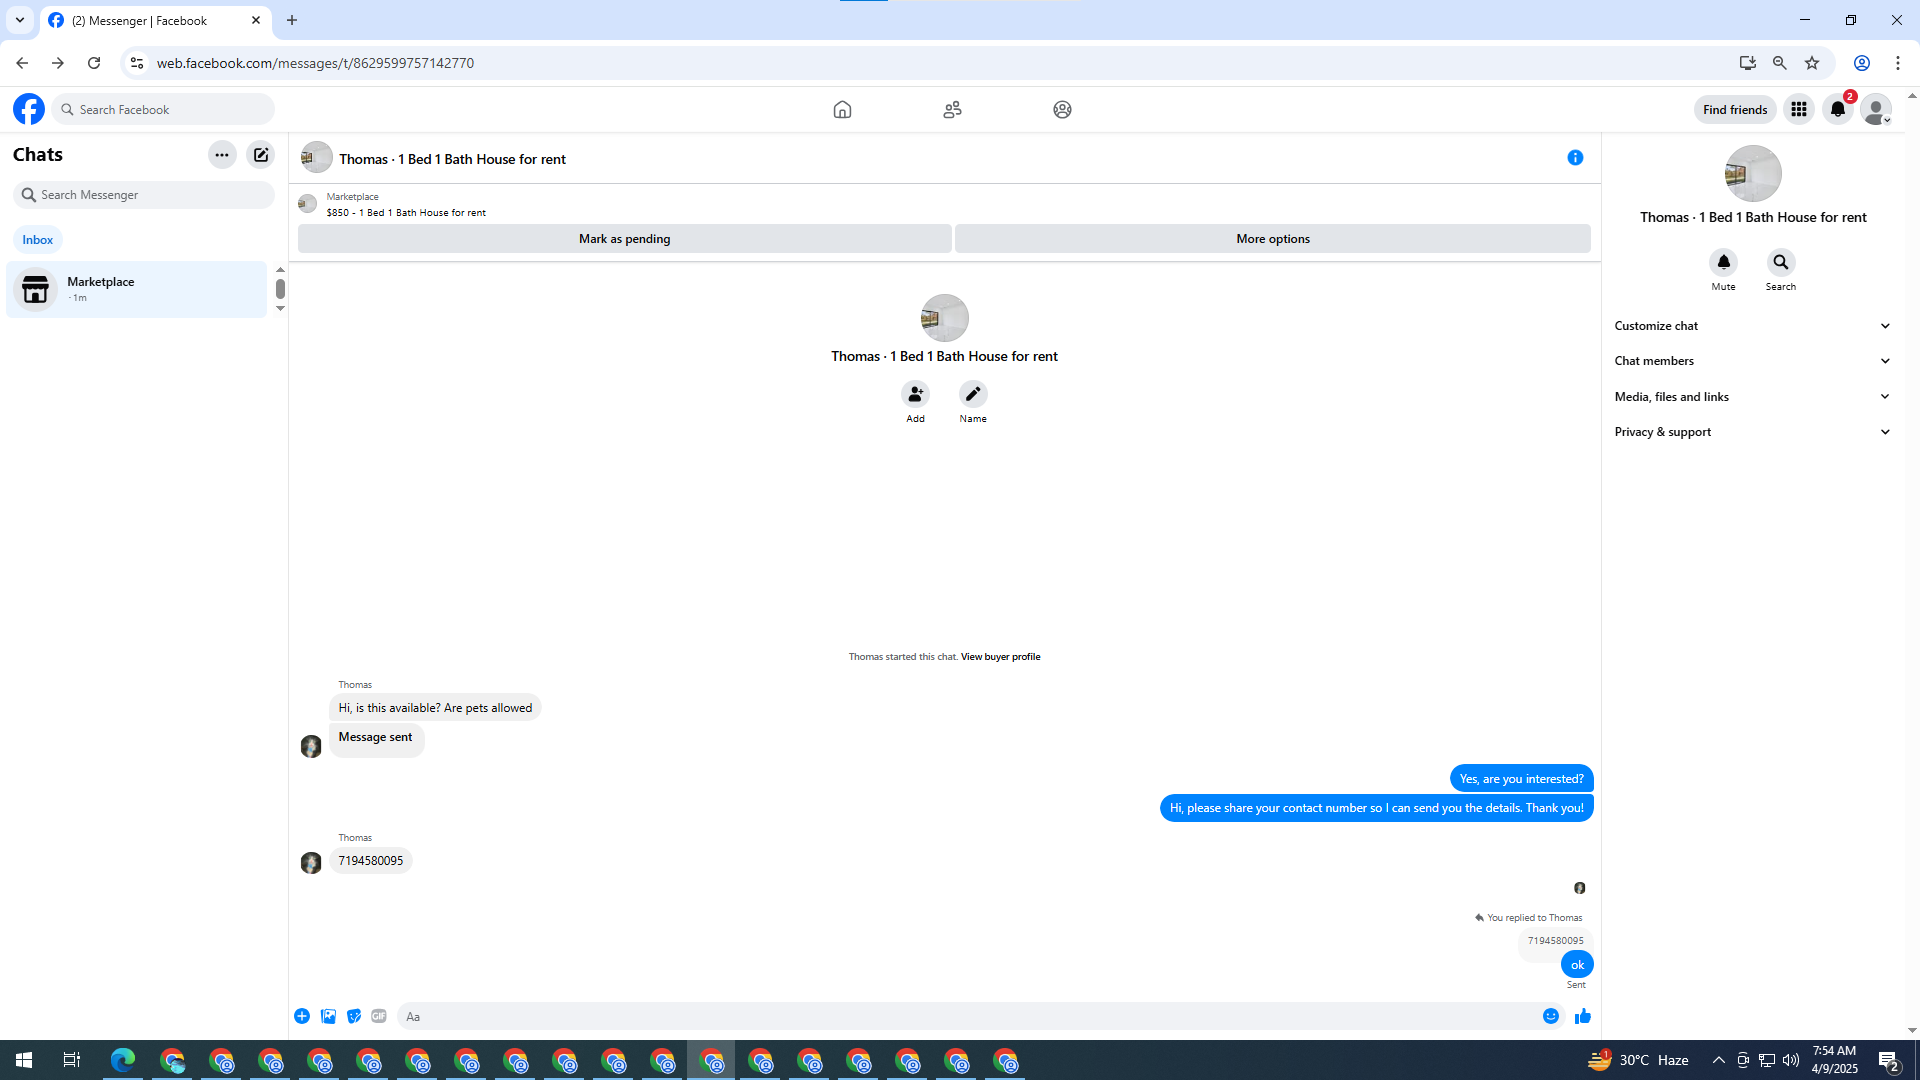Open Windows Task View
The height and width of the screenshot is (1080, 1920).
click(x=72, y=1060)
